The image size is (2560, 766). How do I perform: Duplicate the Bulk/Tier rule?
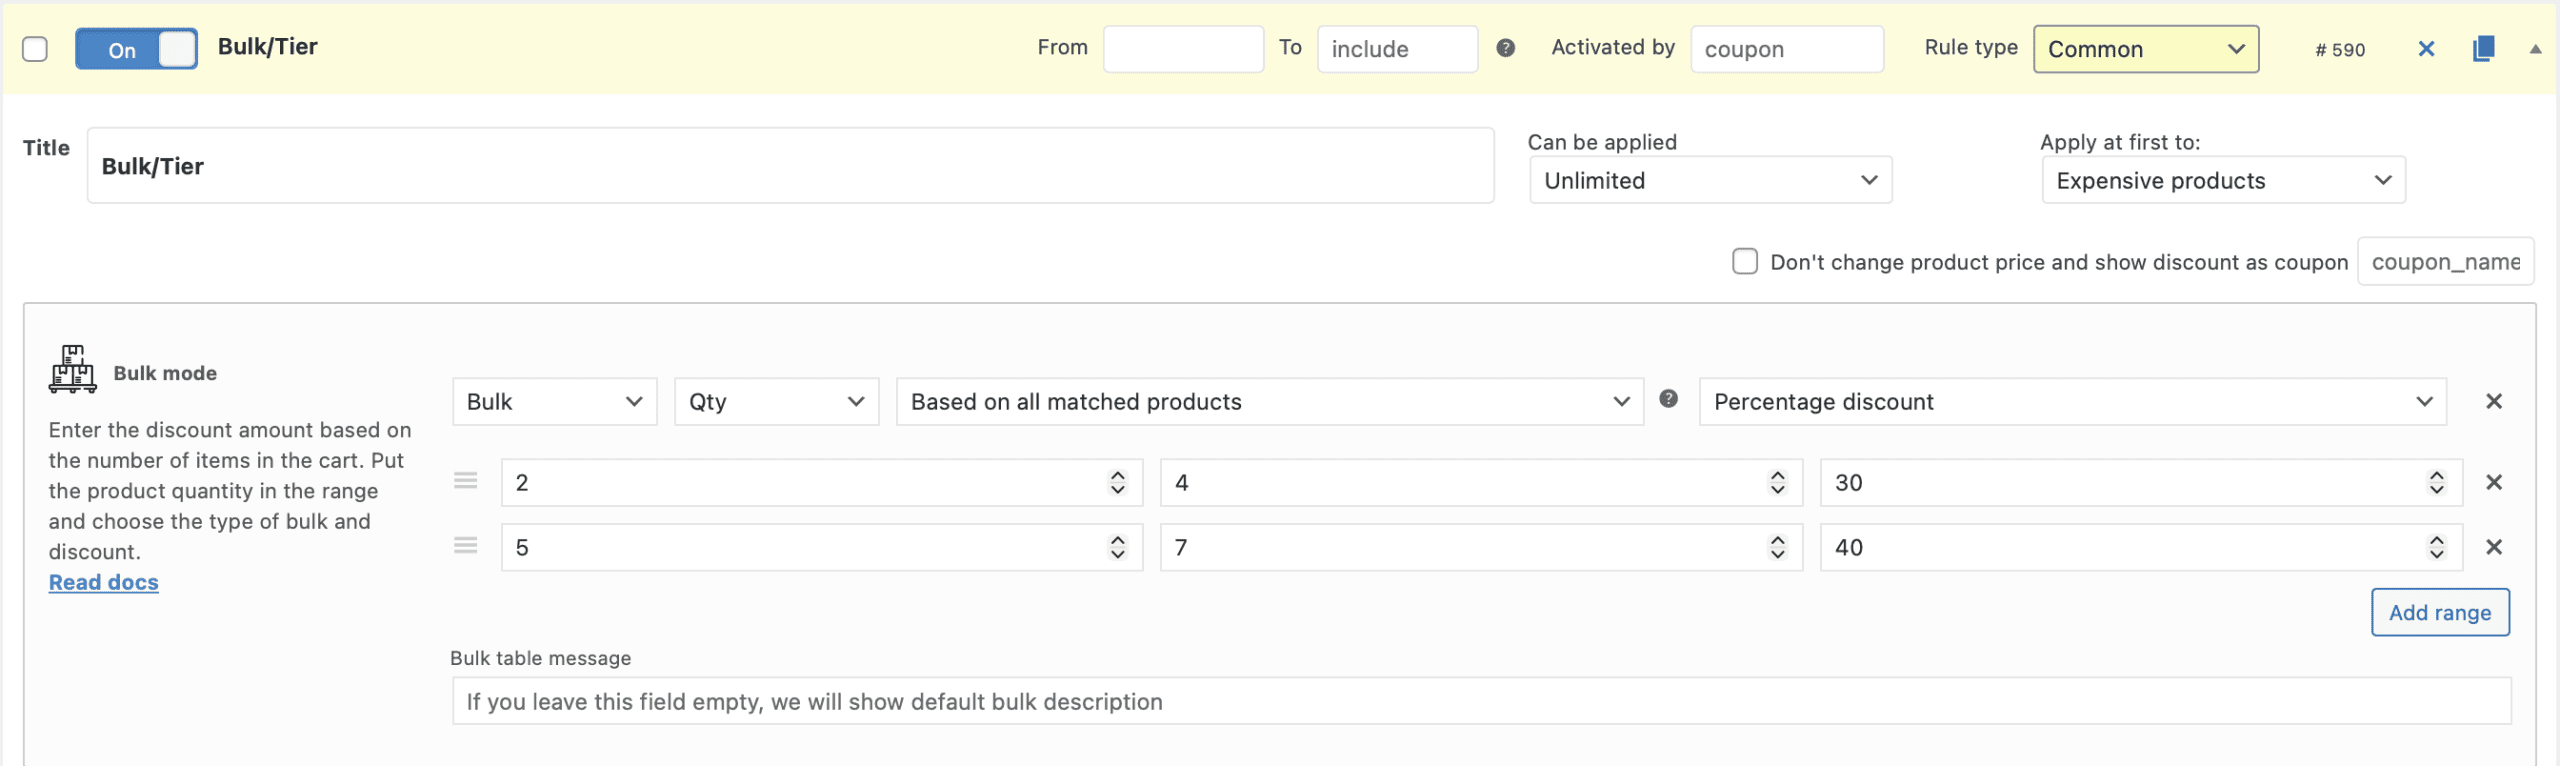pos(2483,49)
